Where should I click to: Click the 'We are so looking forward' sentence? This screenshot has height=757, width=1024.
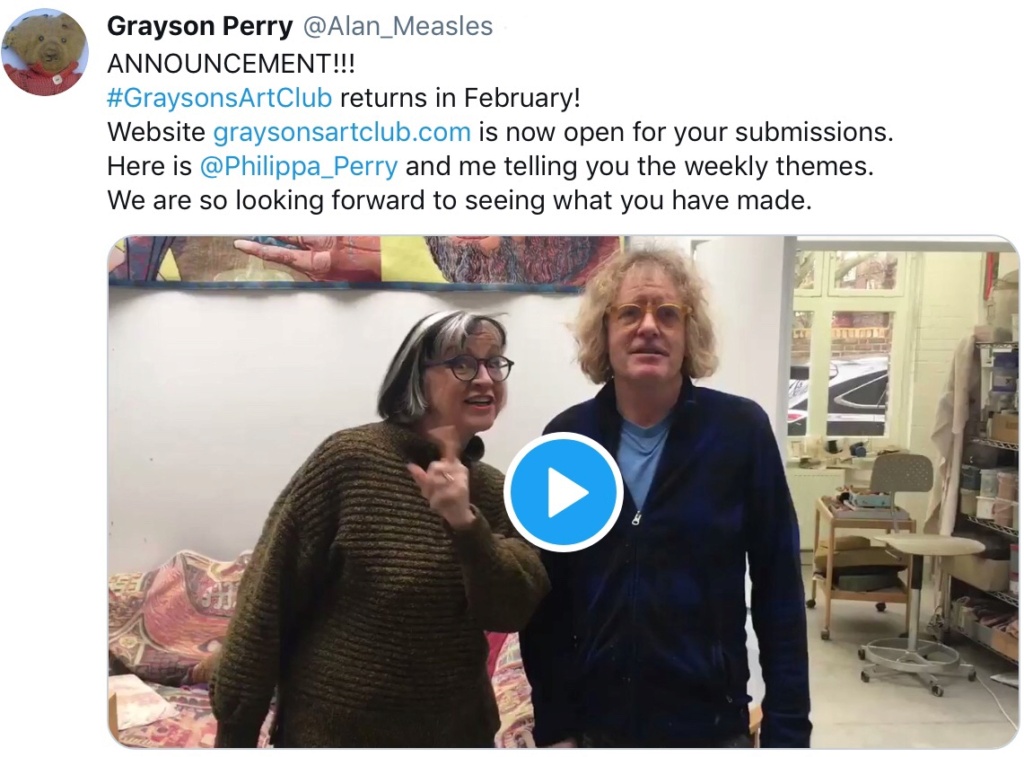(460, 200)
